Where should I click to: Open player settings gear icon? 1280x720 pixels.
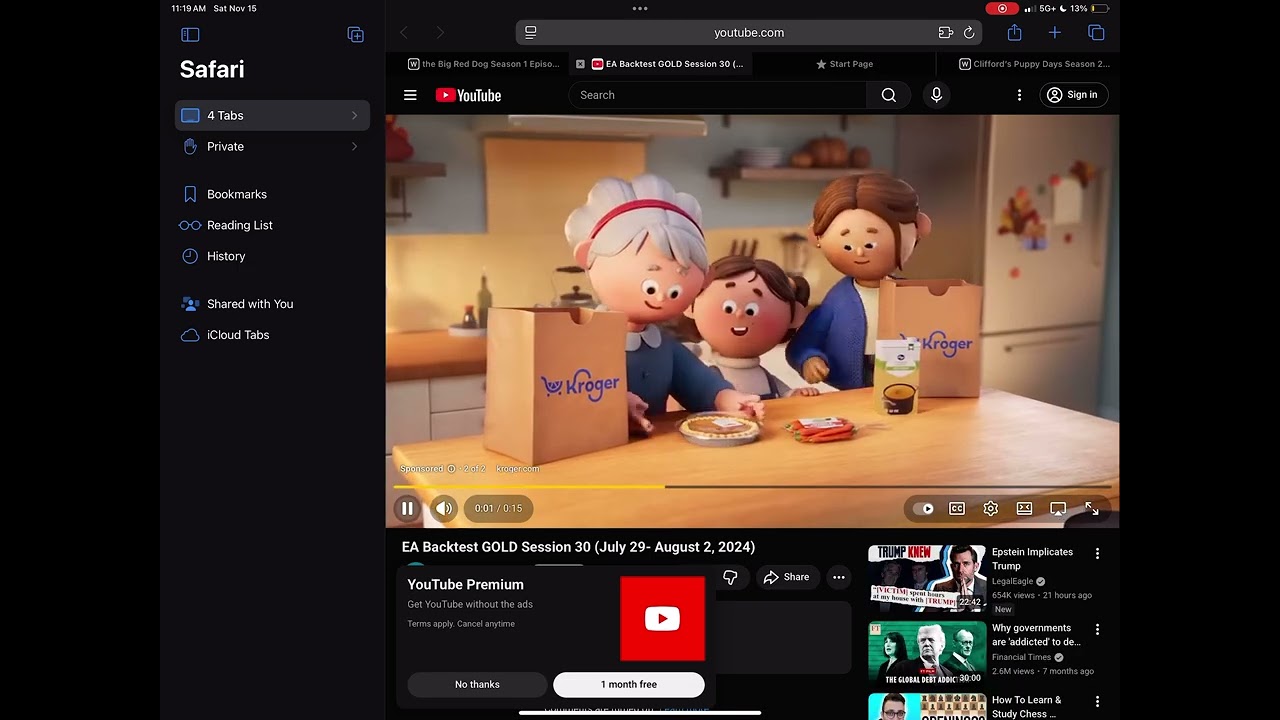990,508
